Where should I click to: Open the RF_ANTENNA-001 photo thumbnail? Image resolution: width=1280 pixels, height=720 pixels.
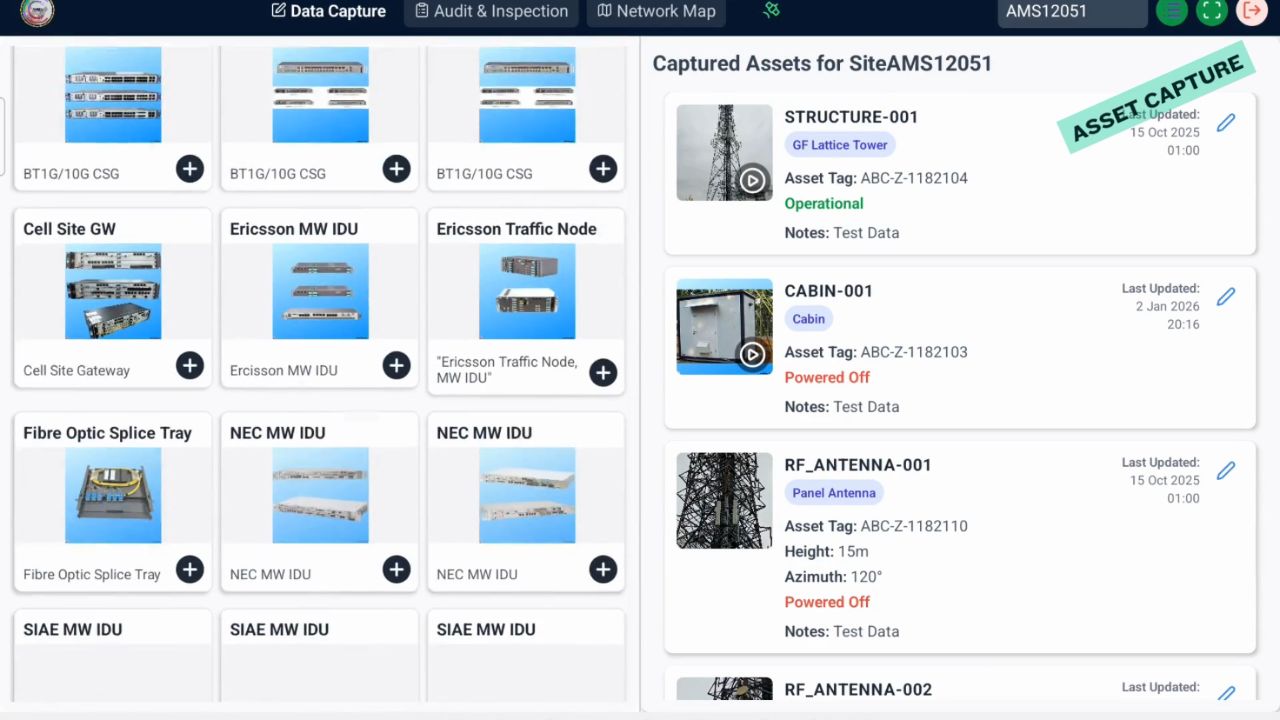725,501
